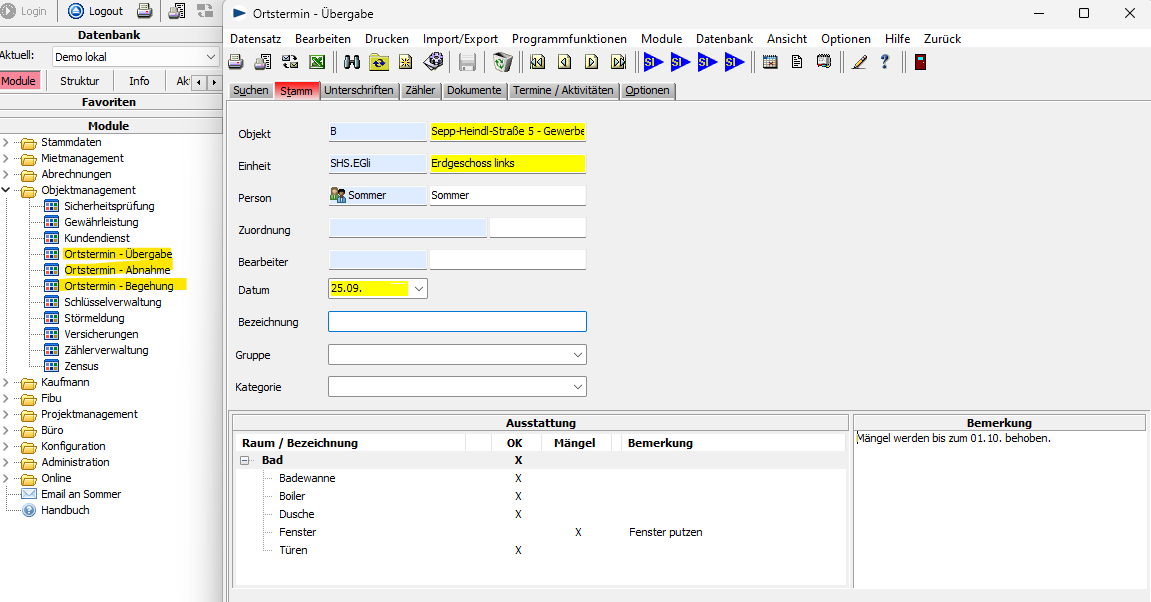Viewport: 1151px width, 602px height.
Task: Click into the Bezeichnung text field
Action: pos(457,322)
